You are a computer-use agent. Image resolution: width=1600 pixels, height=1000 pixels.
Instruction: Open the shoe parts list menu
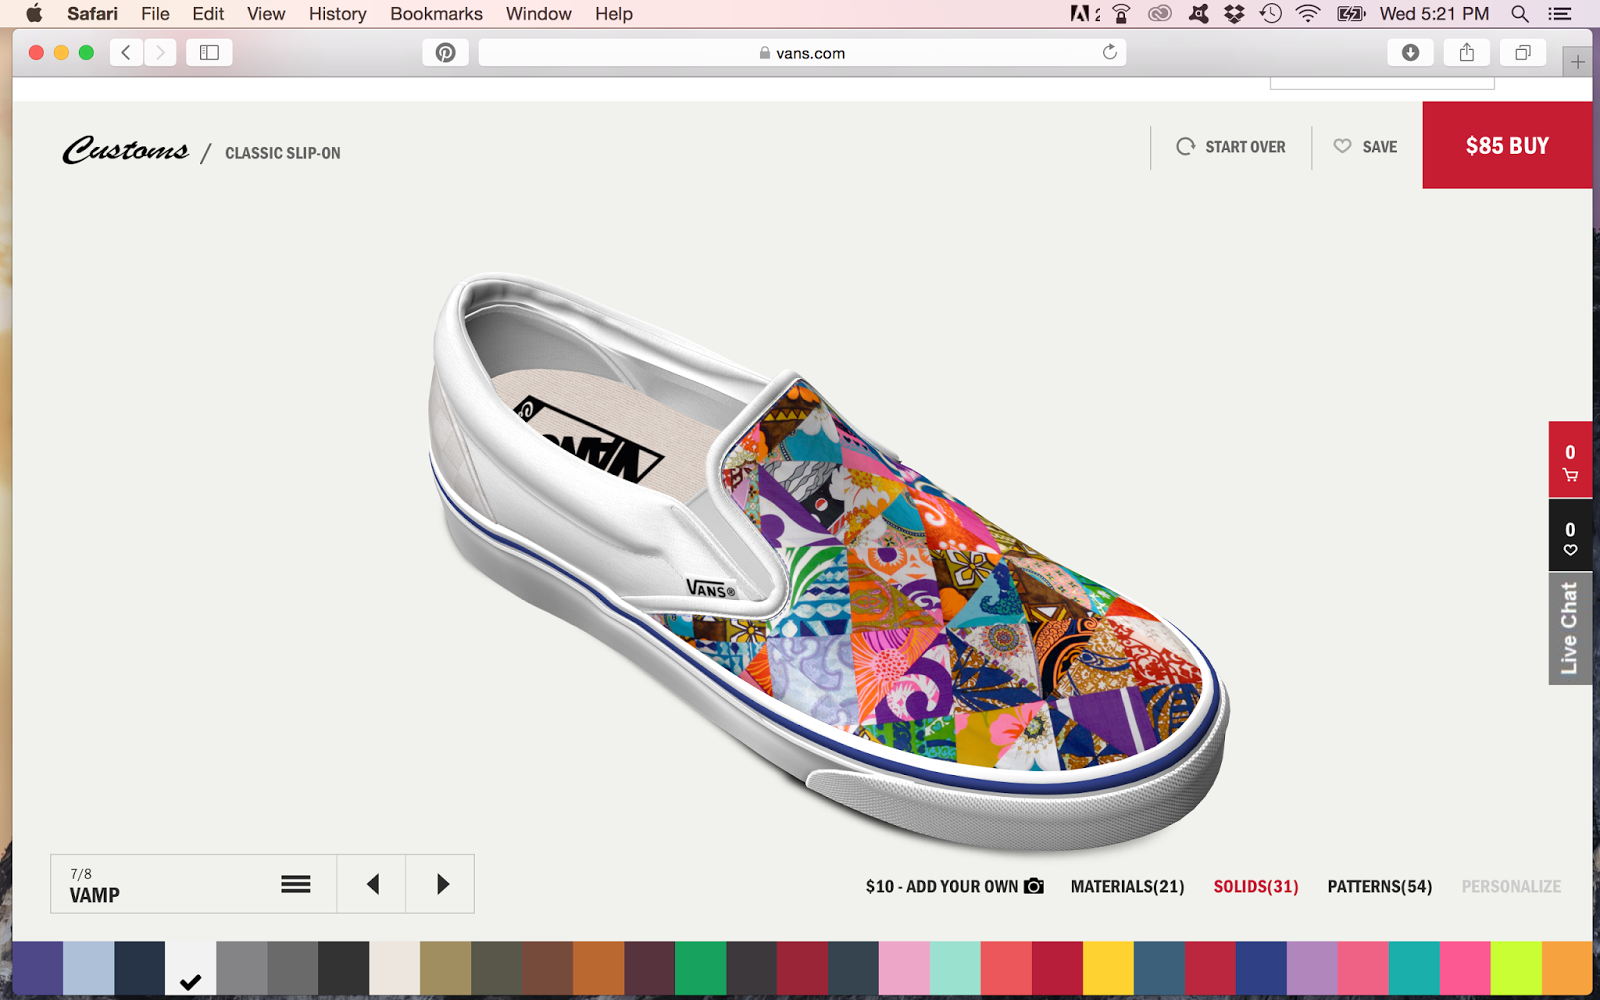tap(295, 884)
